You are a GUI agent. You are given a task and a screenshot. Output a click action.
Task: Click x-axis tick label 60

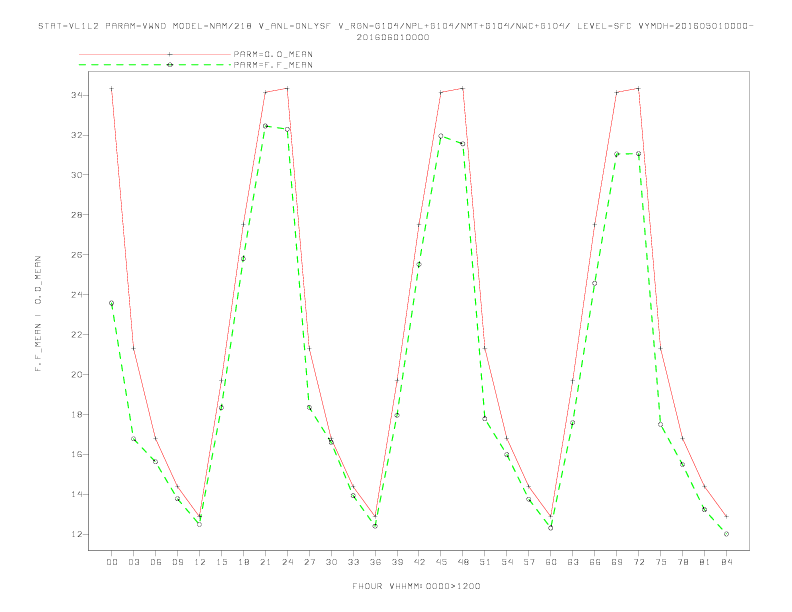point(551,562)
